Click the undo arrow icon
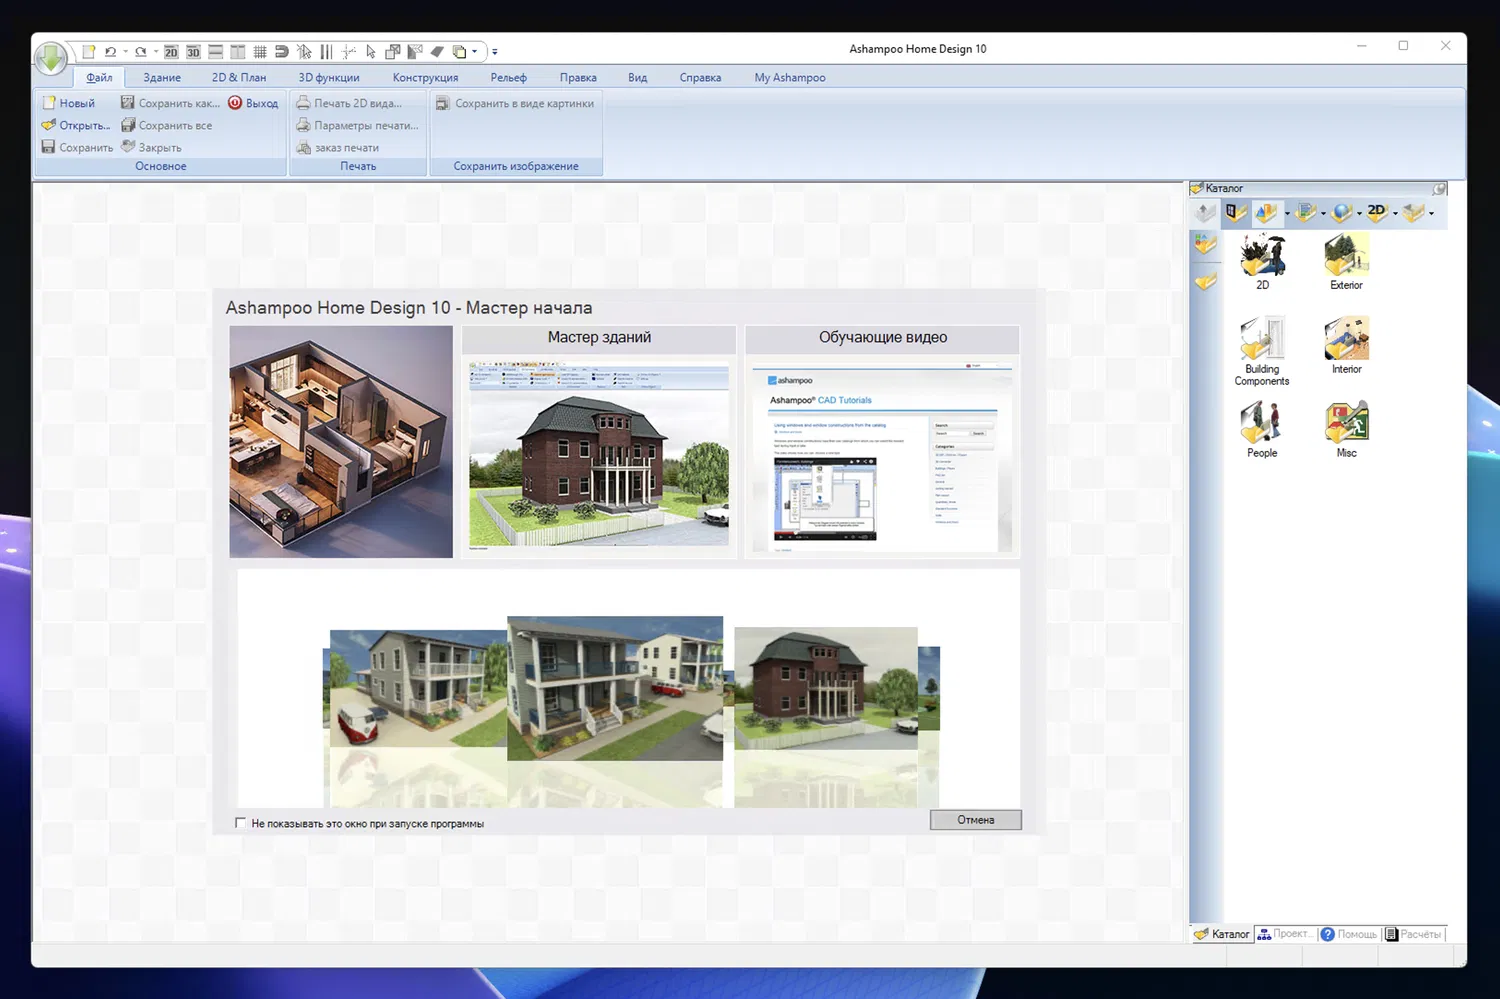This screenshot has width=1500, height=999. (110, 52)
